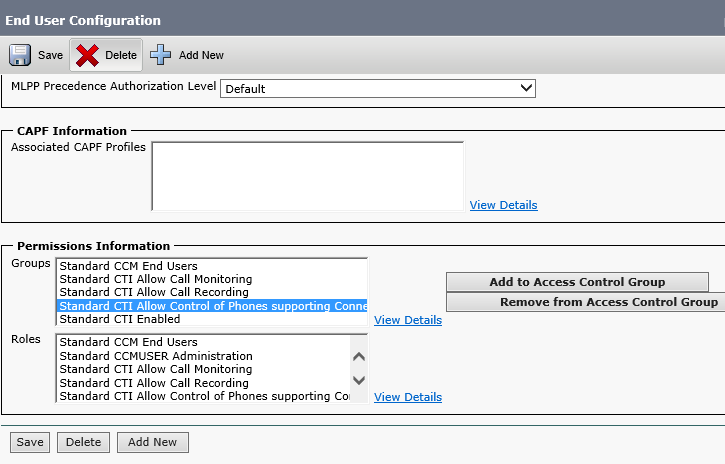Select Standard CTI Allow Call Monitoring group
Viewport: 725px width, 464px height.
tap(212, 279)
